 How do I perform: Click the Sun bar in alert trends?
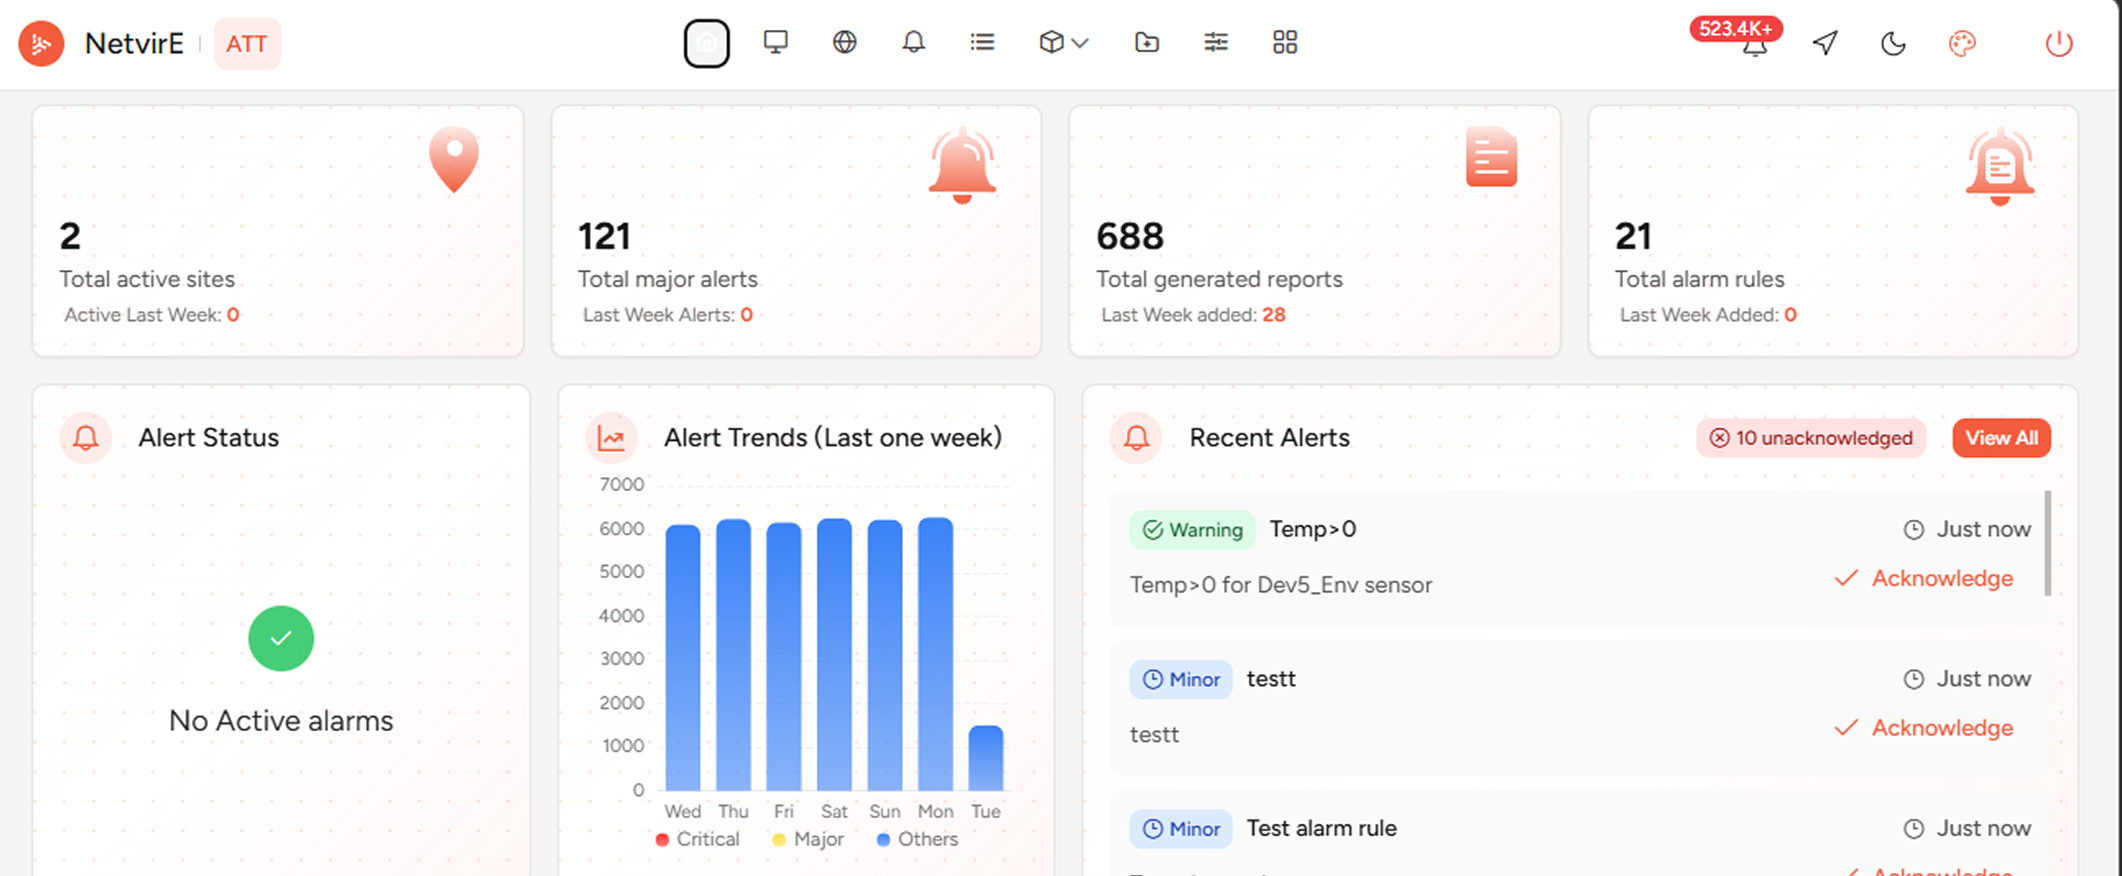(885, 656)
